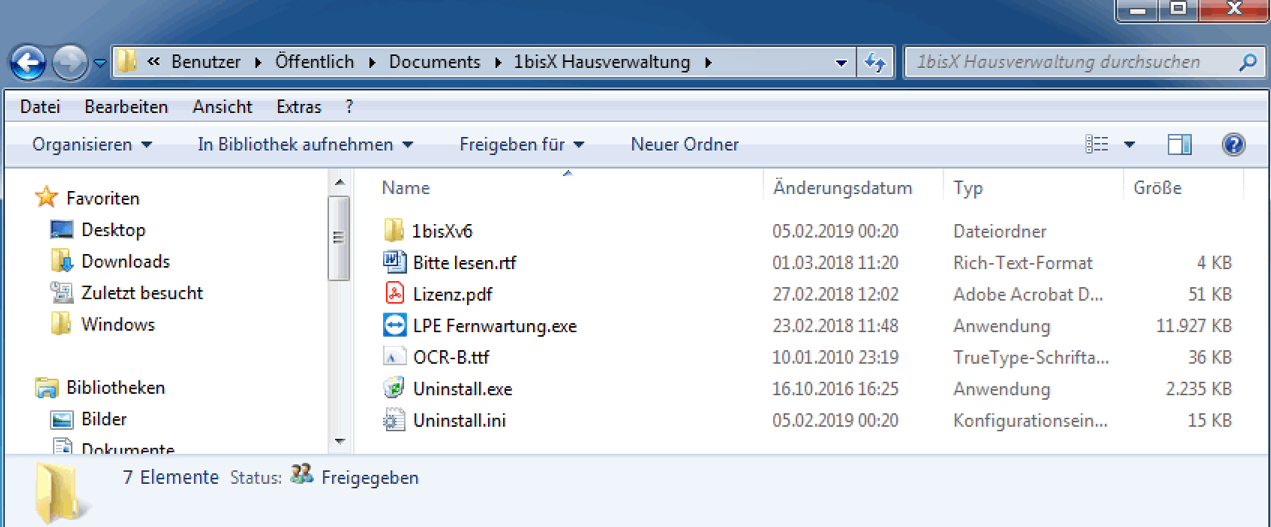
Task: Click the OCR-B.ttf font file icon
Action: pyautogui.click(x=394, y=357)
